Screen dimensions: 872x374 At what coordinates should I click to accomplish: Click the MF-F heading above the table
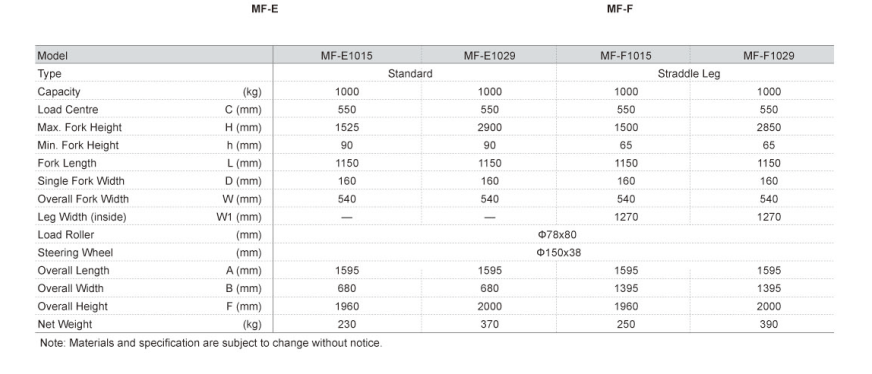click(x=620, y=9)
